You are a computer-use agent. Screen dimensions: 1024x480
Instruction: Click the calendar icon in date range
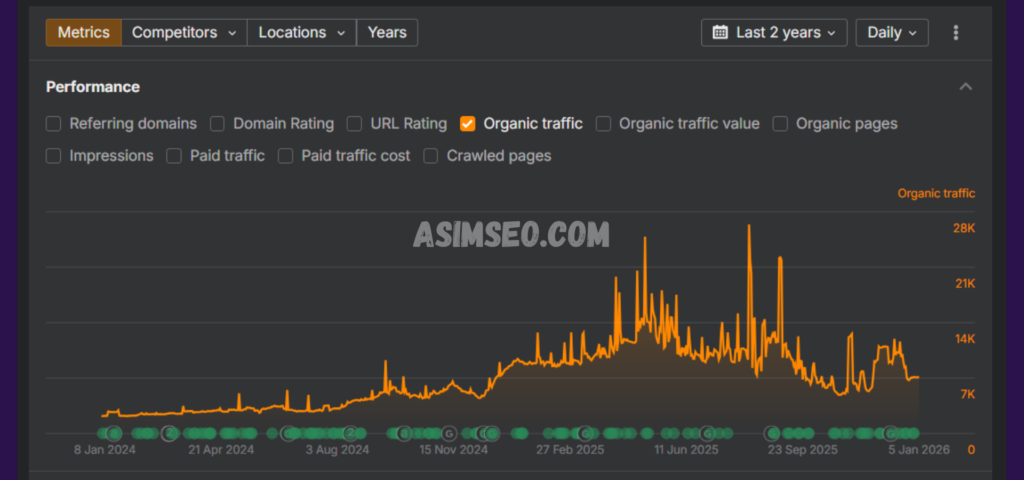click(720, 32)
